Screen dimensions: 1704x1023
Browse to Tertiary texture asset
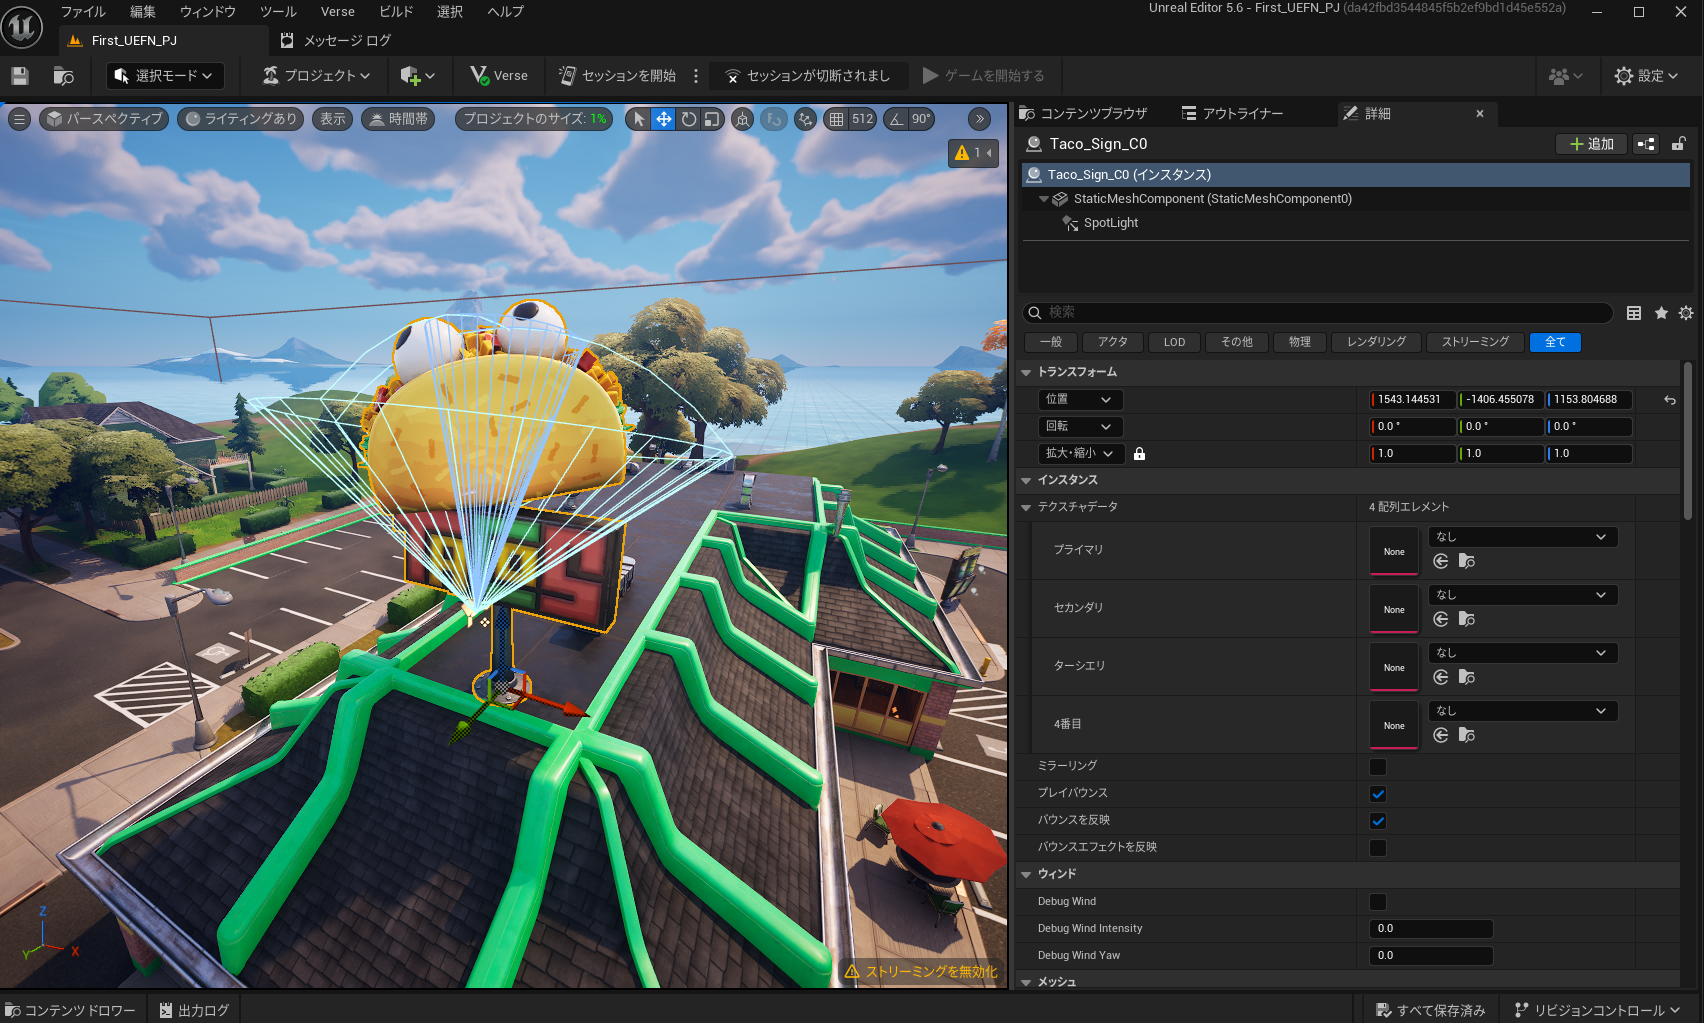1467,677
